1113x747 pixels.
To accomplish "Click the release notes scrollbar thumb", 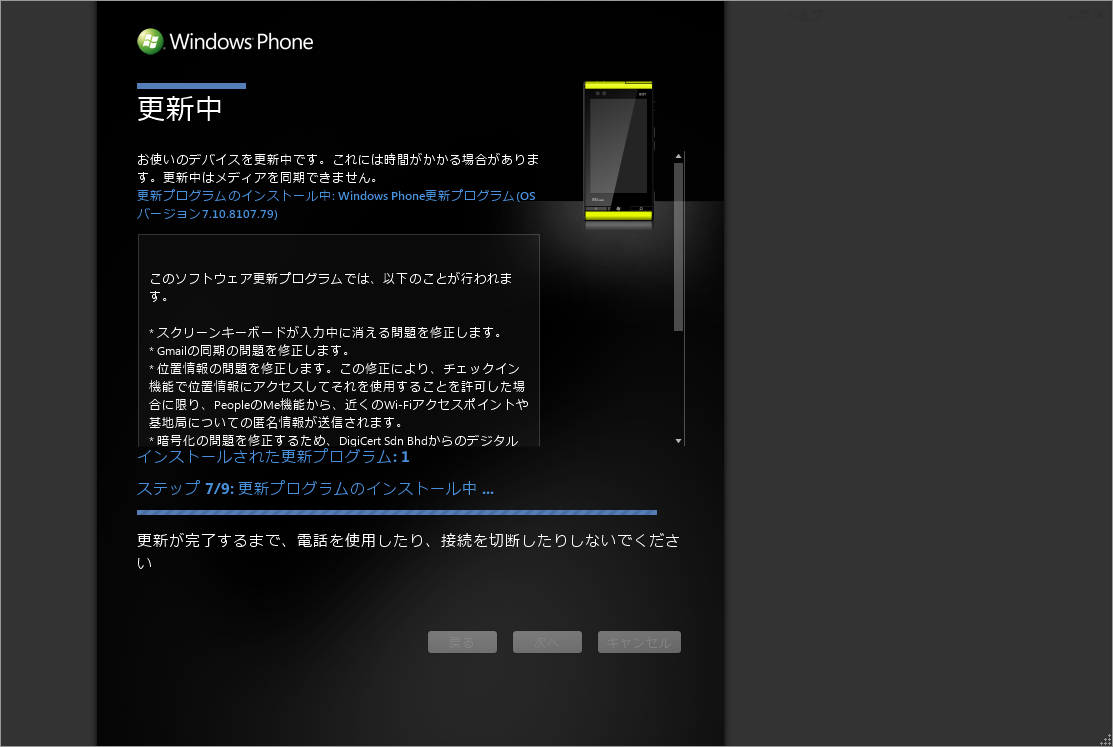I will pos(679,246).
